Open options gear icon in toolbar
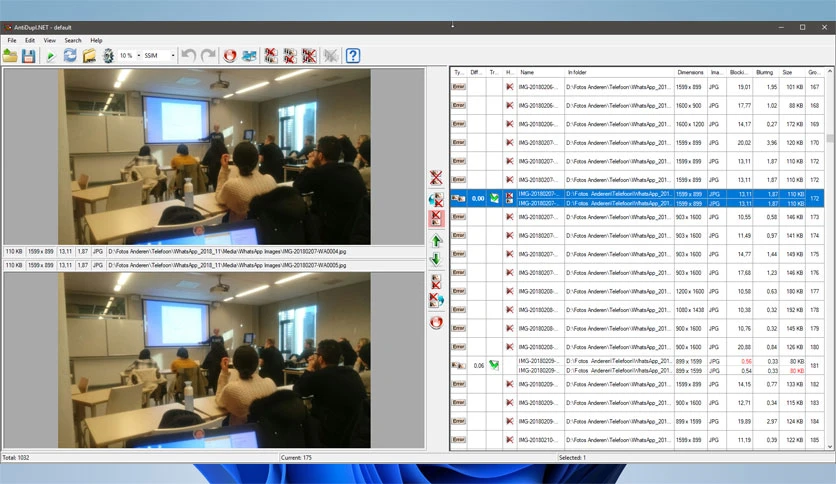 coord(108,55)
